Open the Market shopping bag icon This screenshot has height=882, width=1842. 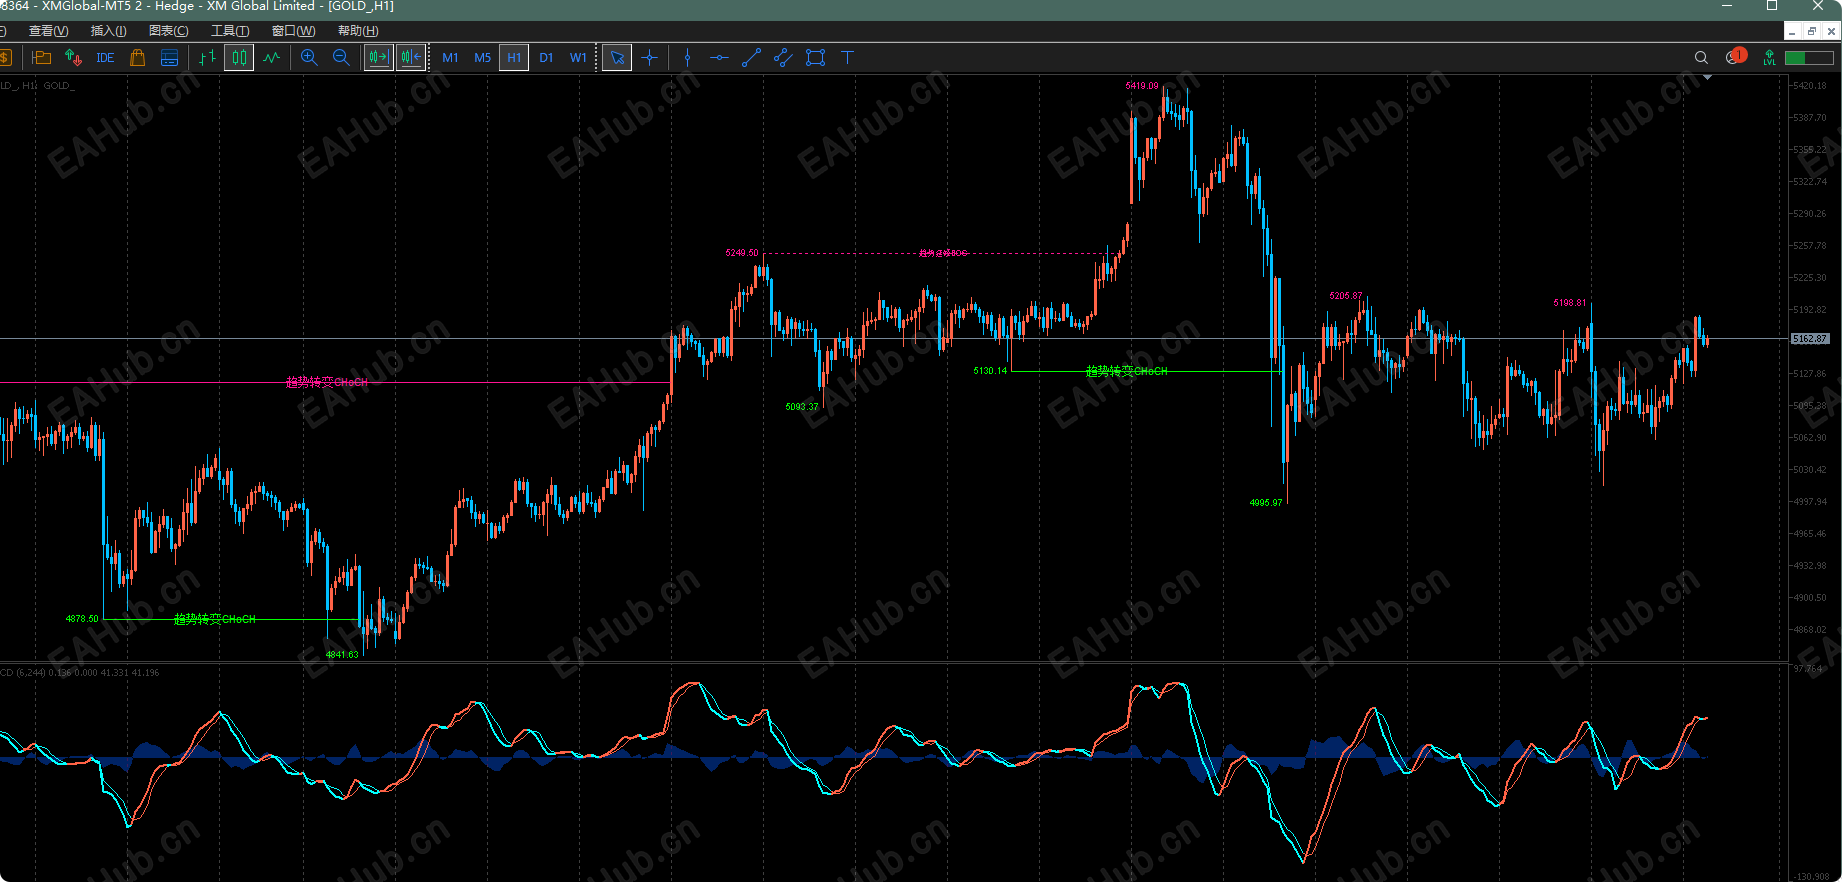138,58
